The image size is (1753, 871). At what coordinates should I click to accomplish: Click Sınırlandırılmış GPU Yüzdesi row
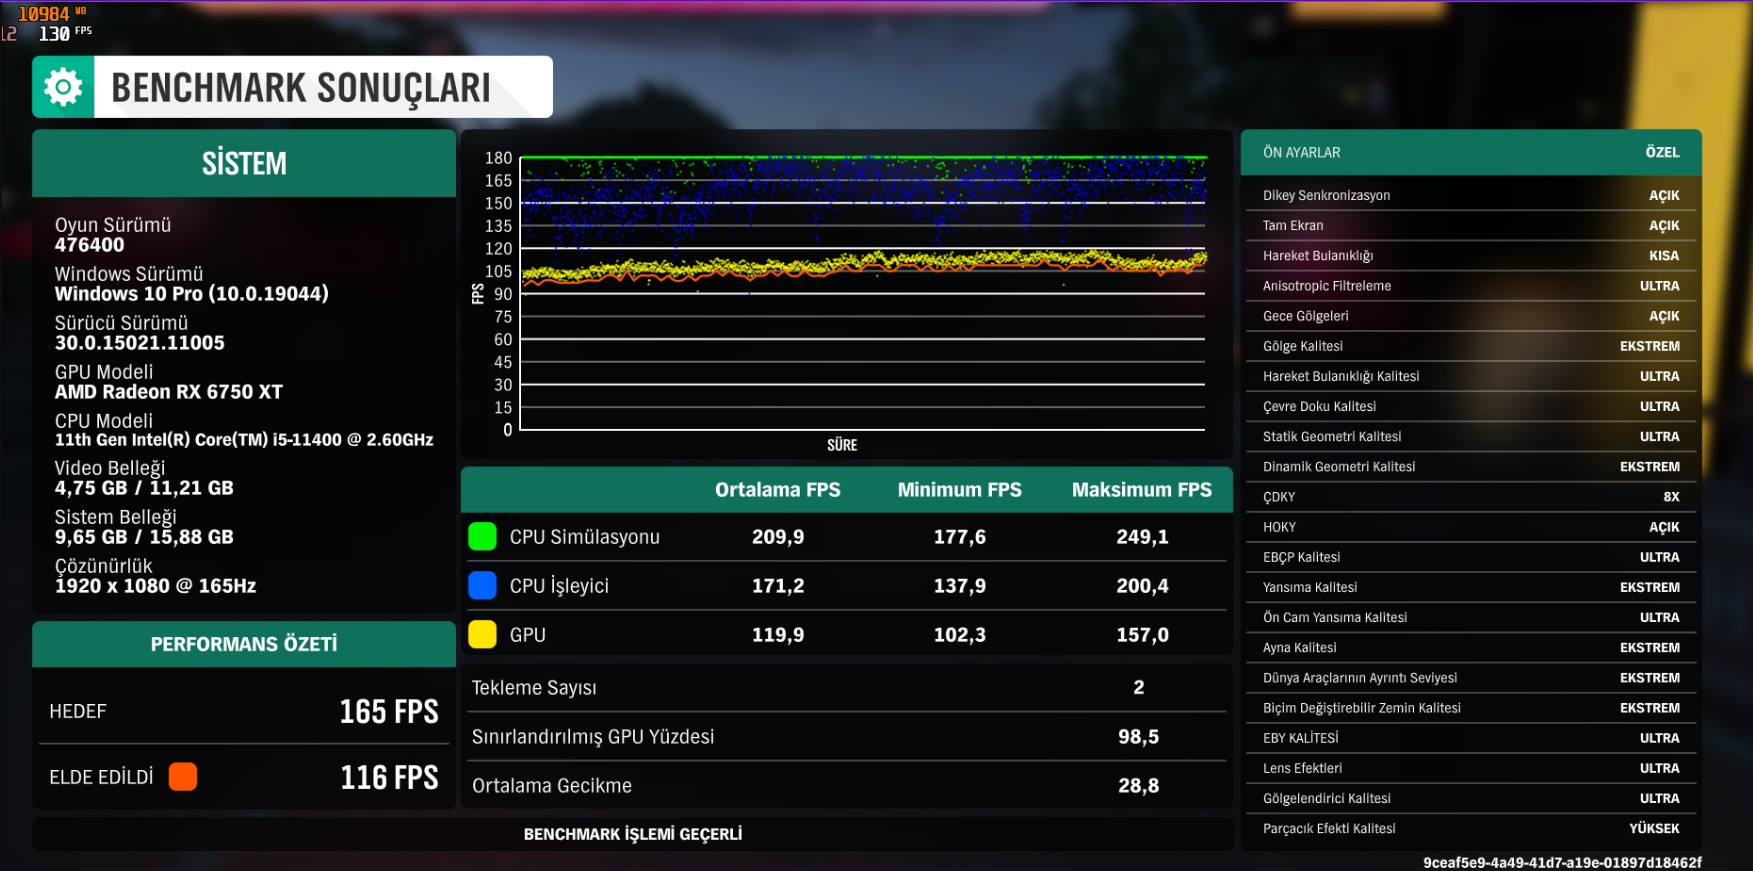pos(846,736)
